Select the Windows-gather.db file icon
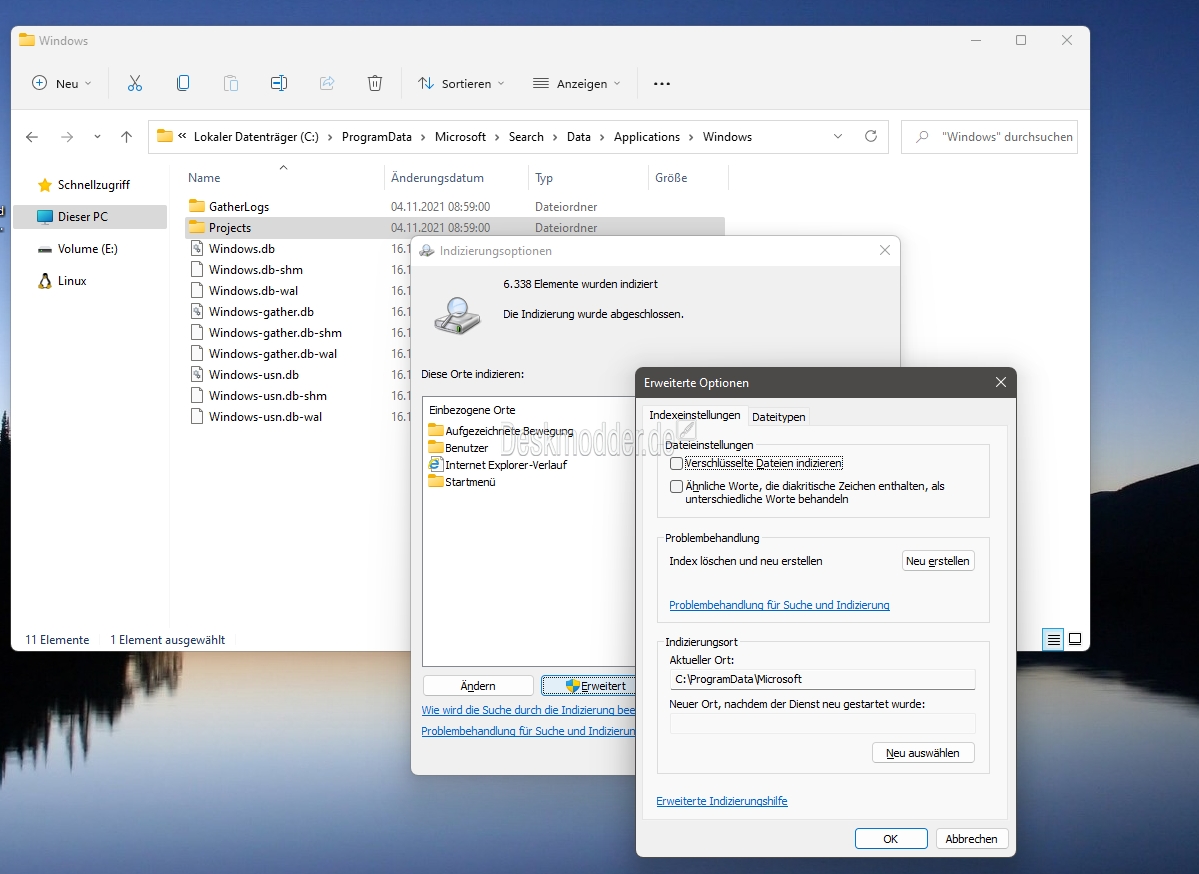The width and height of the screenshot is (1199, 874). pos(197,311)
